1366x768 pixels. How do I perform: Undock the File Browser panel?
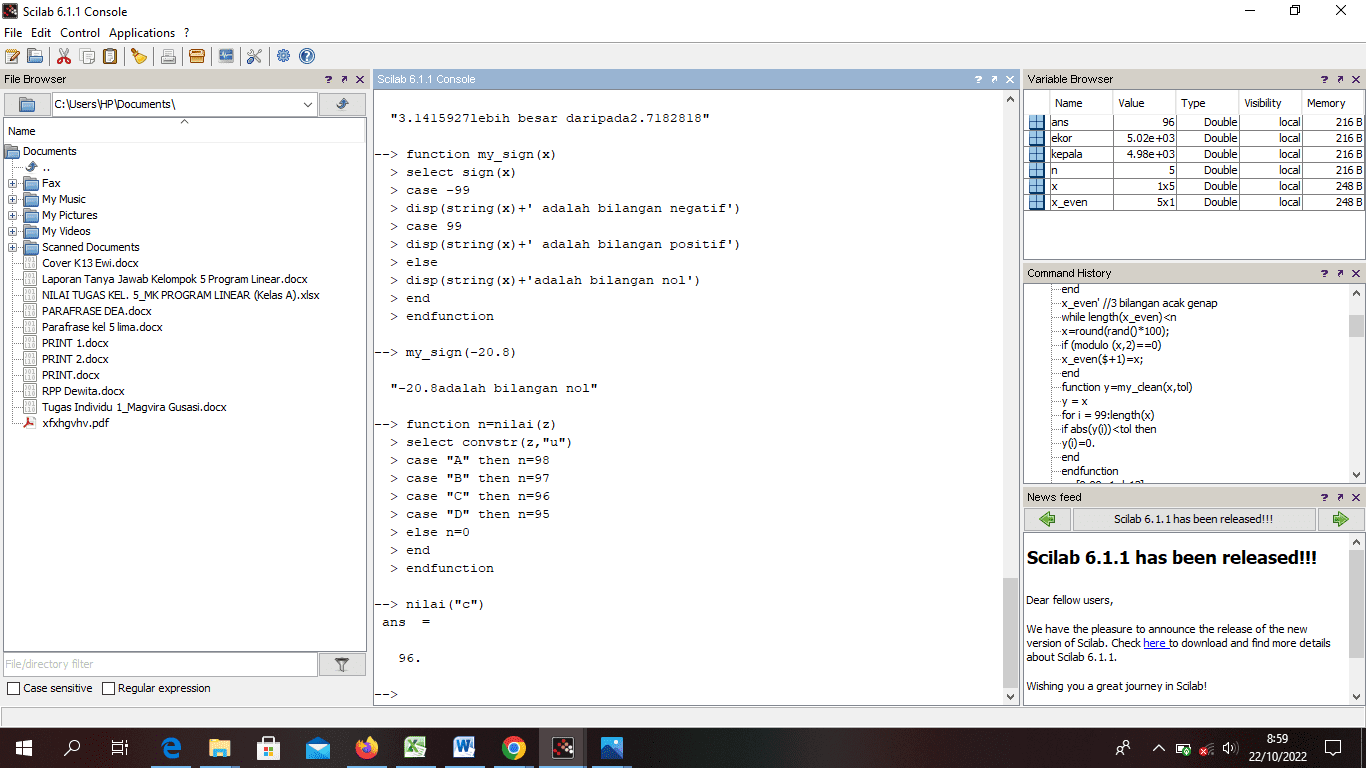point(344,79)
